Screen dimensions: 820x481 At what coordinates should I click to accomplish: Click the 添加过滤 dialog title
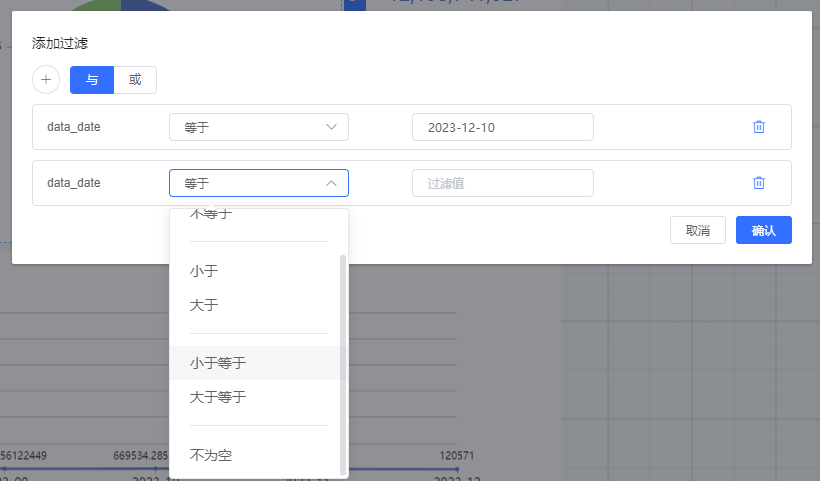tap(60, 43)
